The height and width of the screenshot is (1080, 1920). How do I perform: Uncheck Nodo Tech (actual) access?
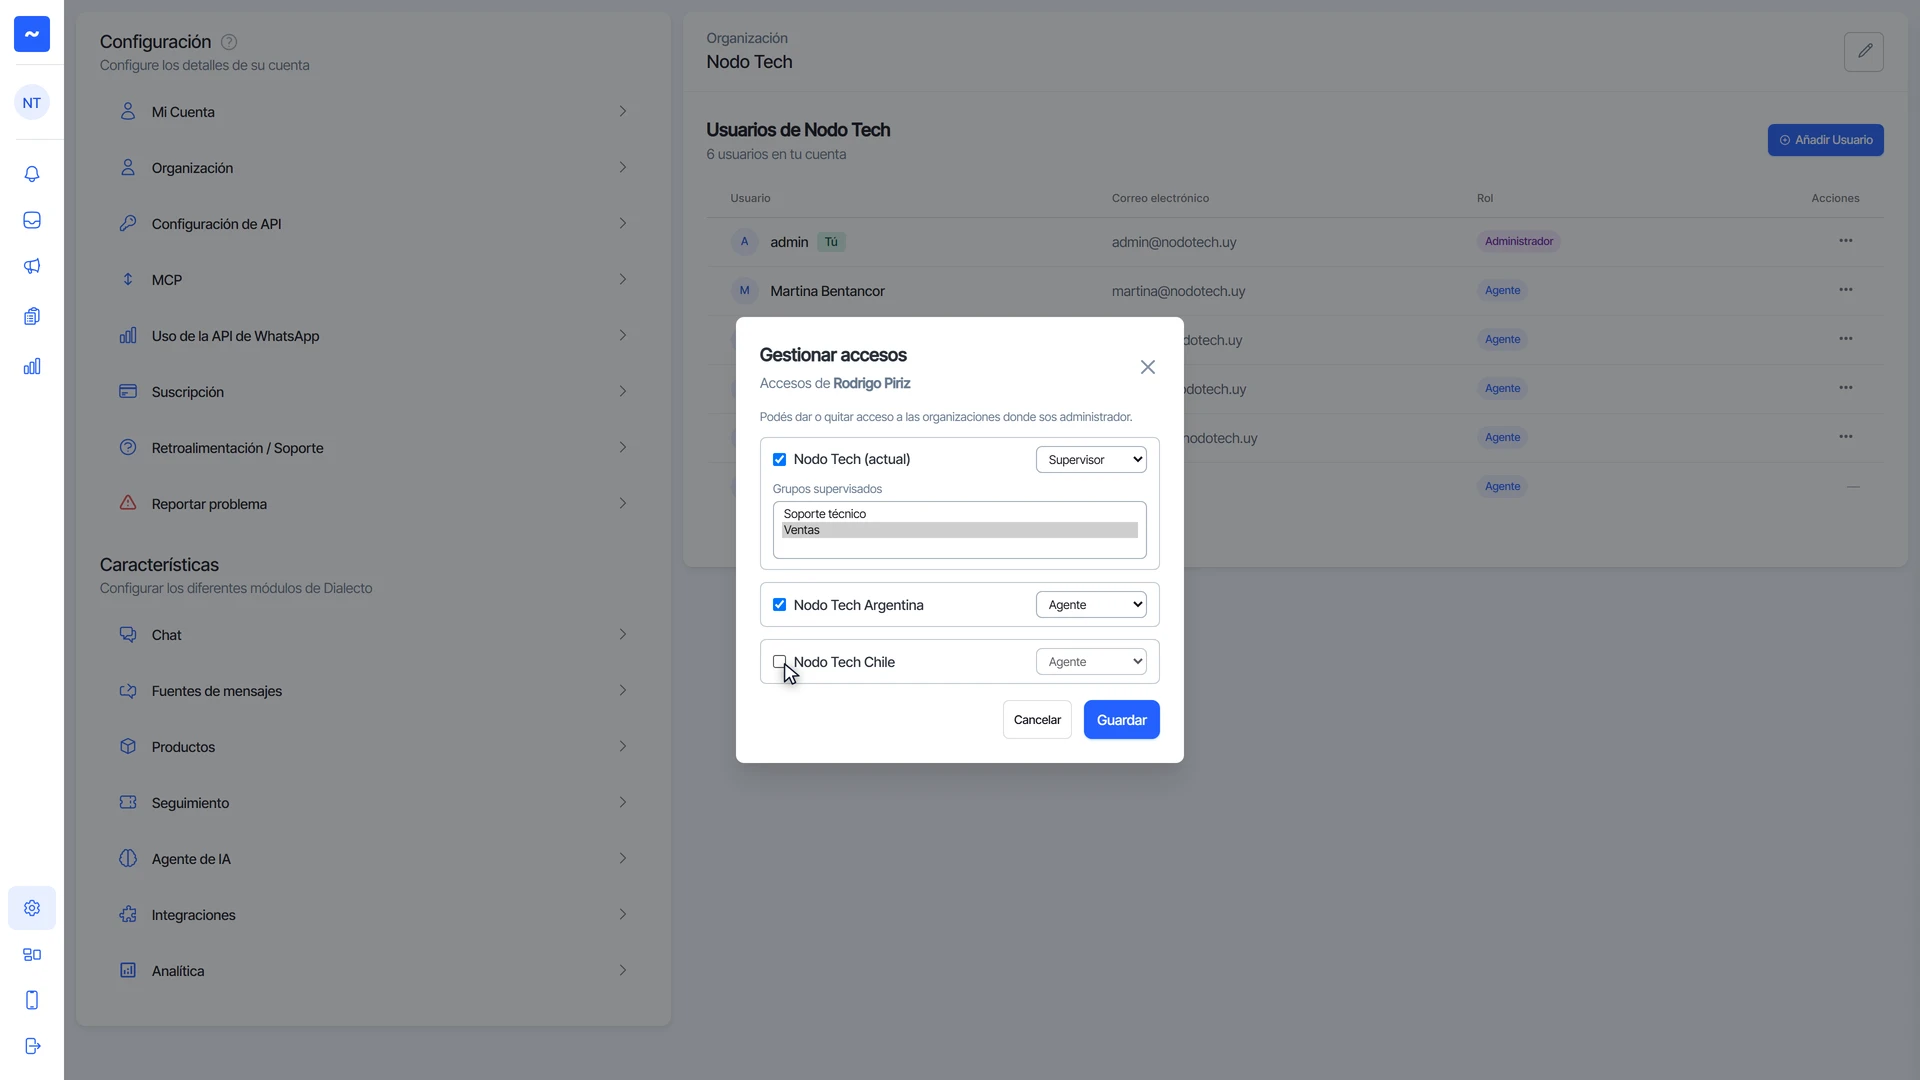click(x=779, y=460)
